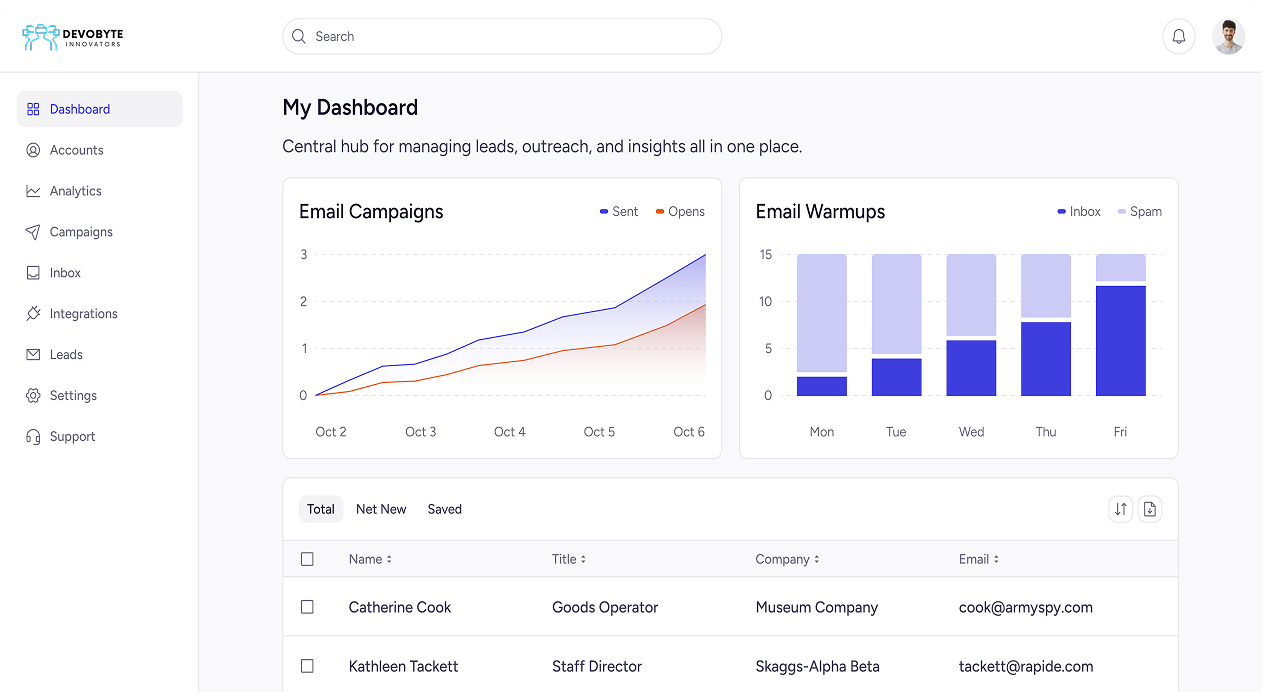Select Catherine Cook's row checkbox
Viewport: 1262px width, 692px height.
[x=307, y=607]
